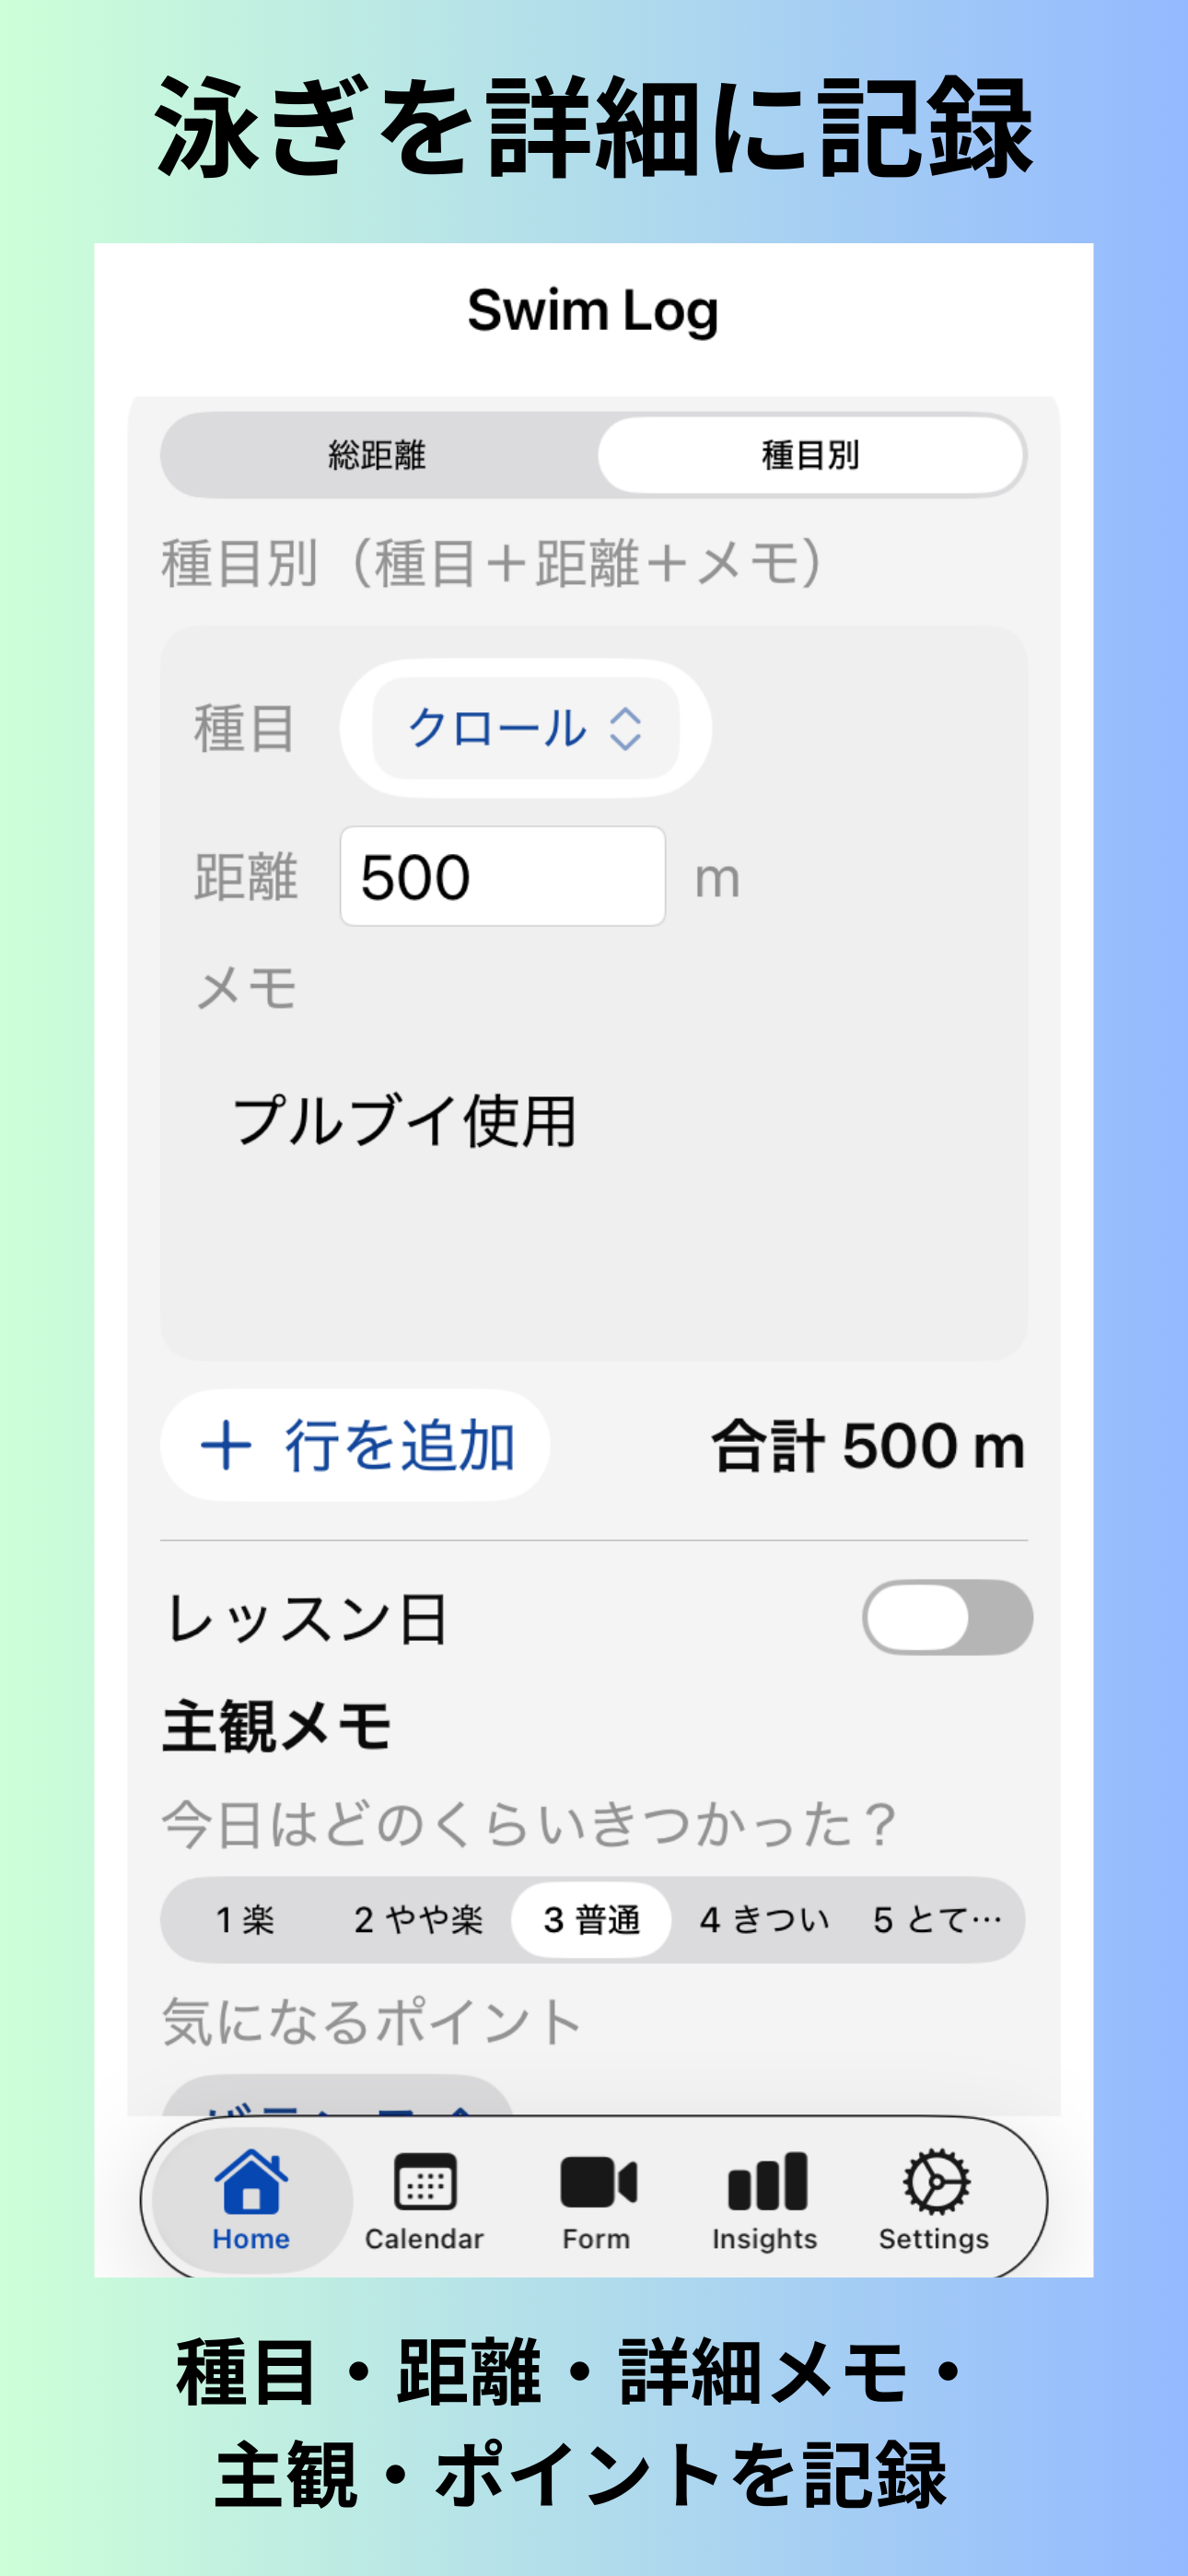Image resolution: width=1188 pixels, height=2576 pixels.
Task: Choose difficulty level 2 やや楽
Action: pos(418,1920)
